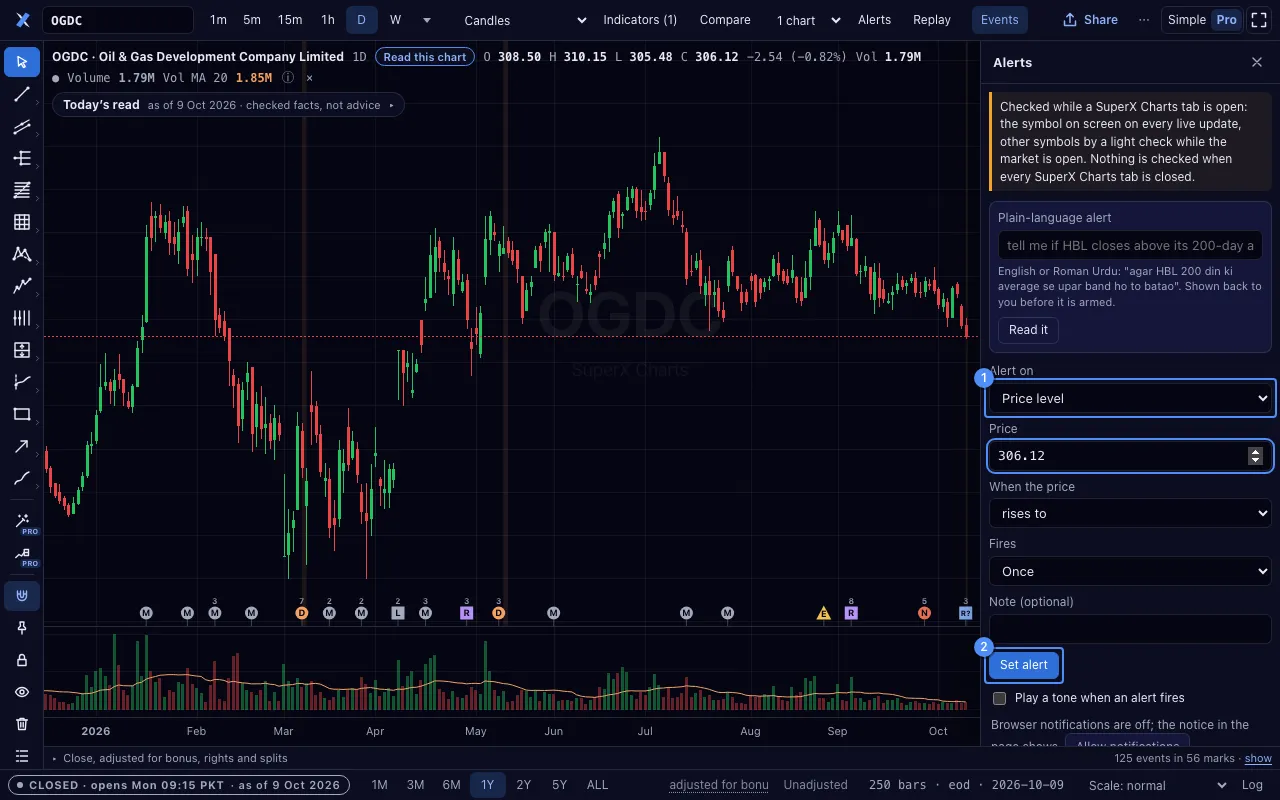Select the cursor pointer tool
This screenshot has height=800, width=1280.
(x=22, y=62)
